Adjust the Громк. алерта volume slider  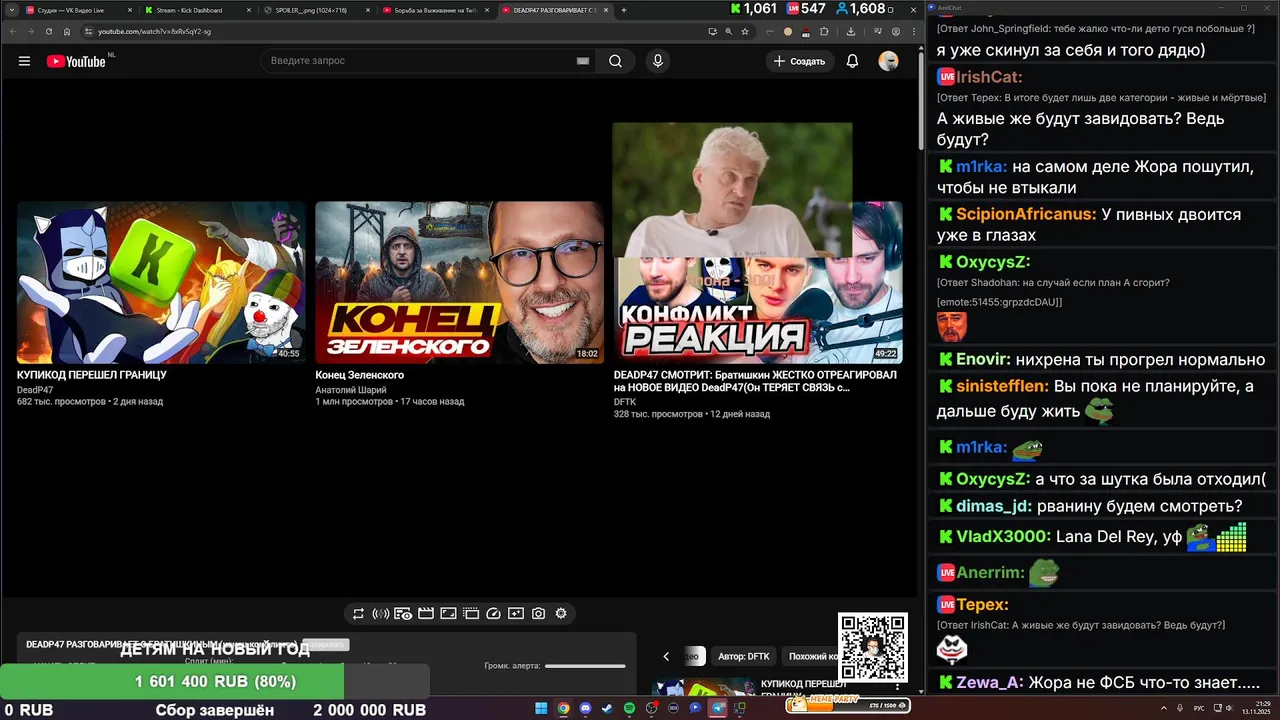[585, 666]
